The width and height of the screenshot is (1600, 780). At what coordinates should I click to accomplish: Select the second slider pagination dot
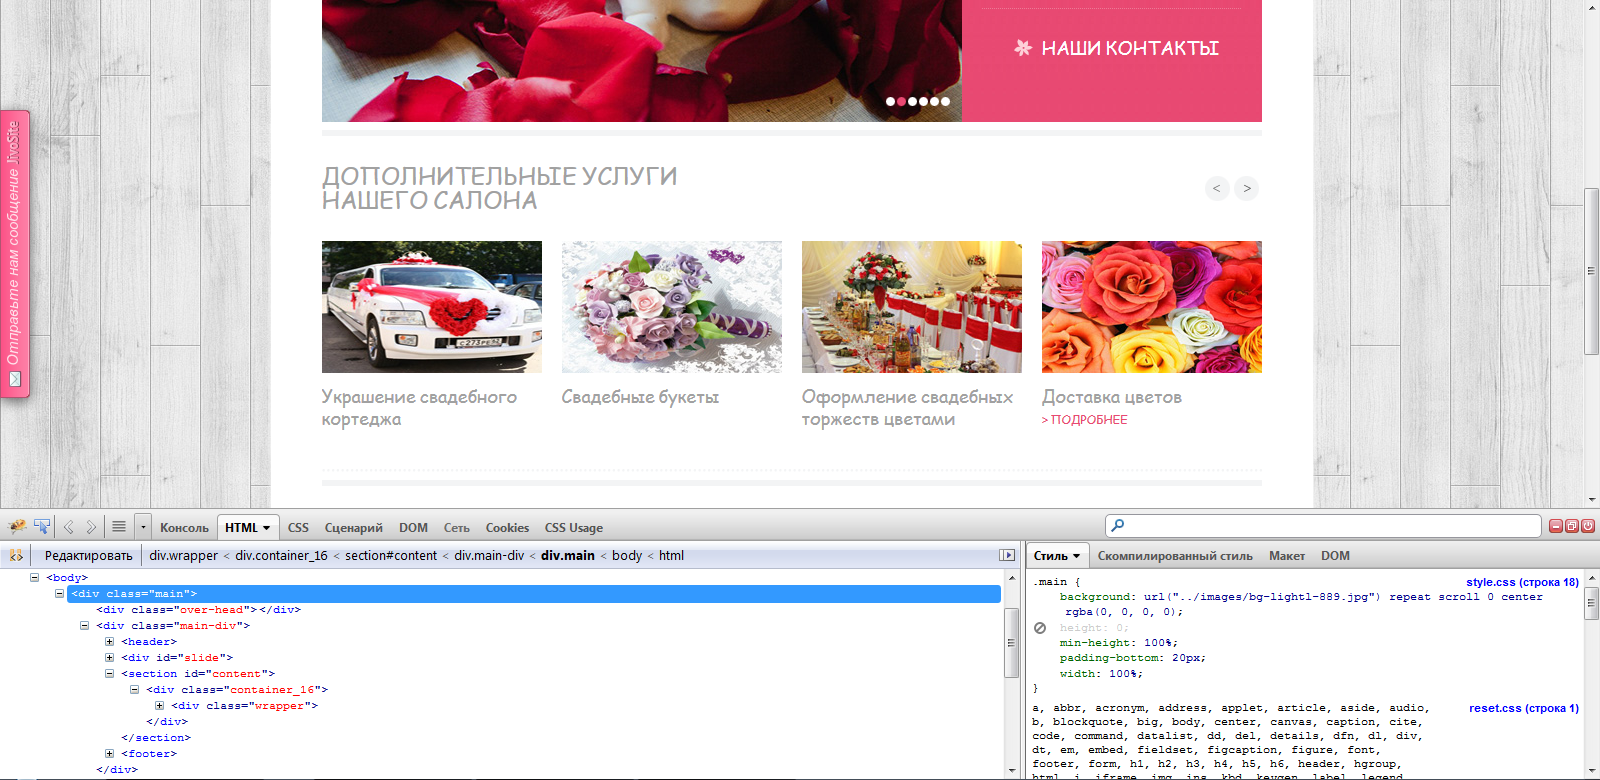[902, 101]
